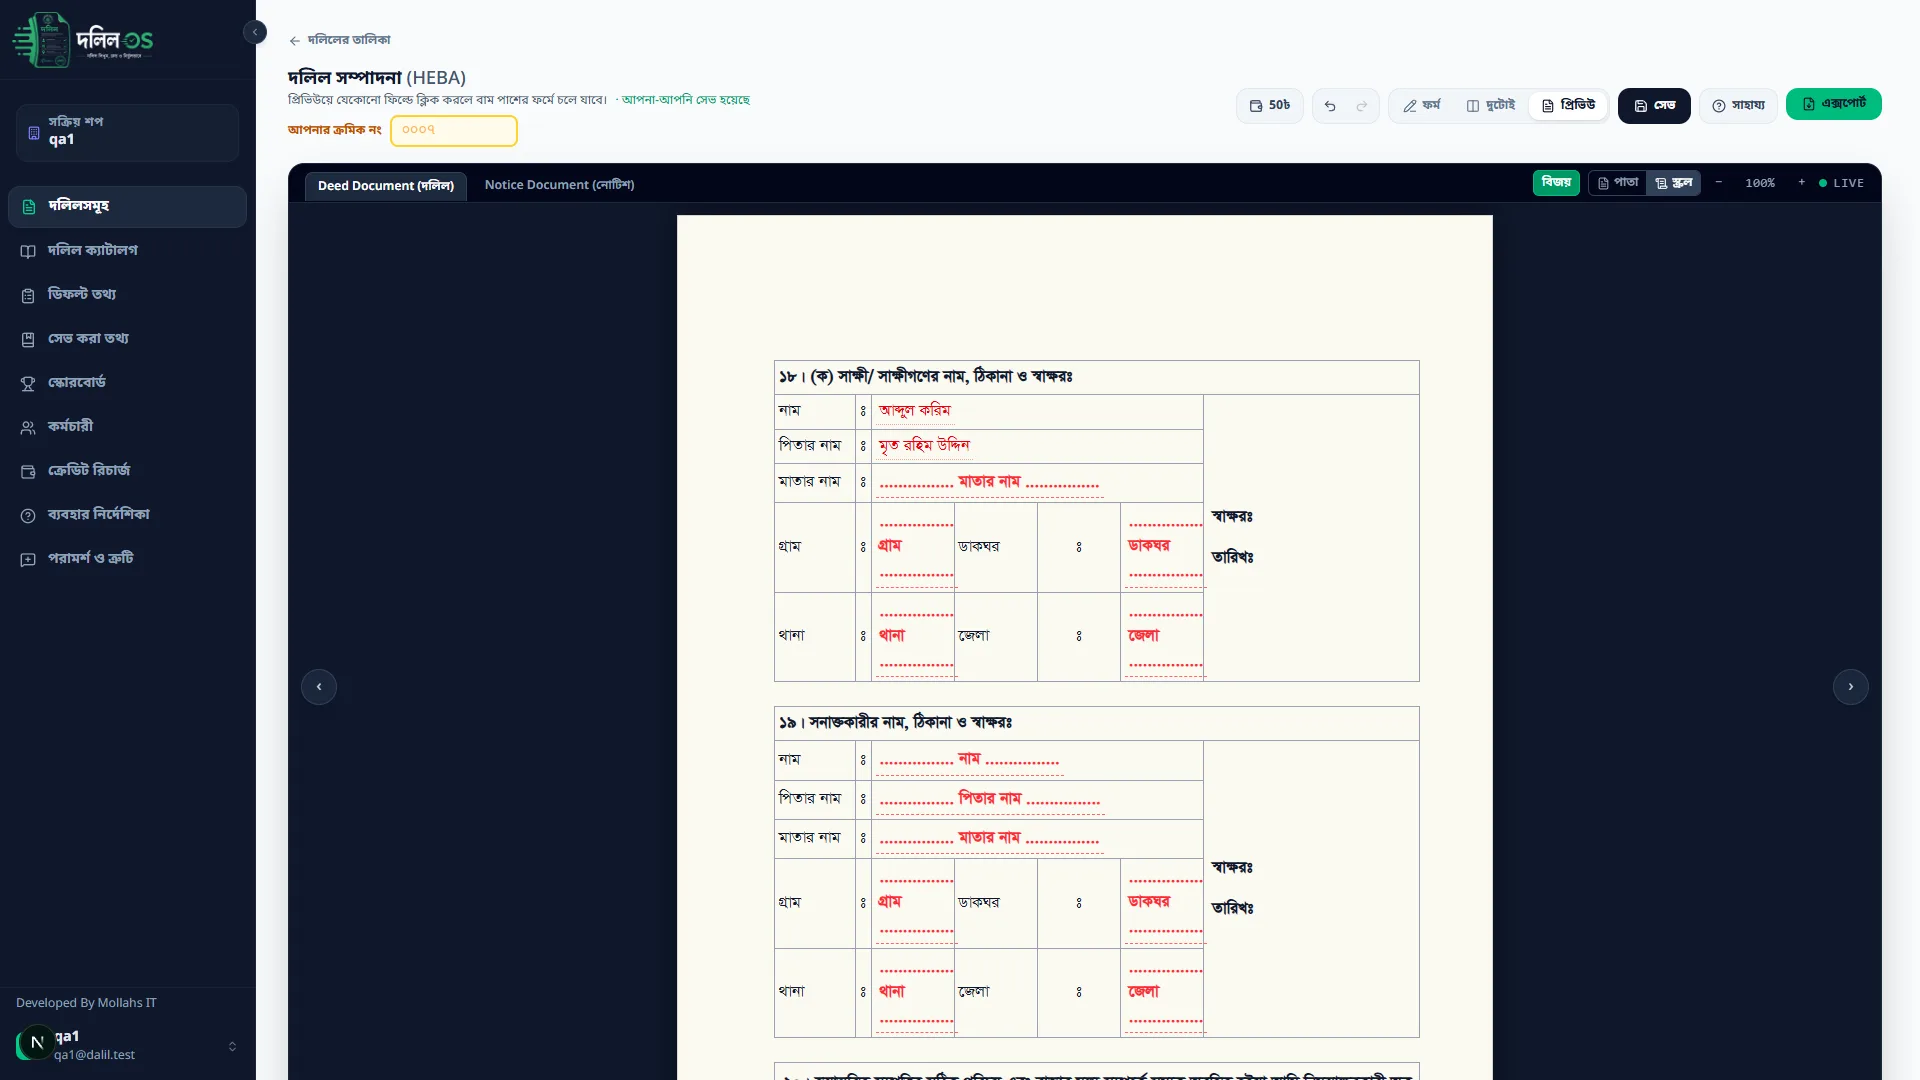1920x1080 pixels.
Task: Click the qa1 user avatar
Action: pyautogui.click(x=37, y=1043)
